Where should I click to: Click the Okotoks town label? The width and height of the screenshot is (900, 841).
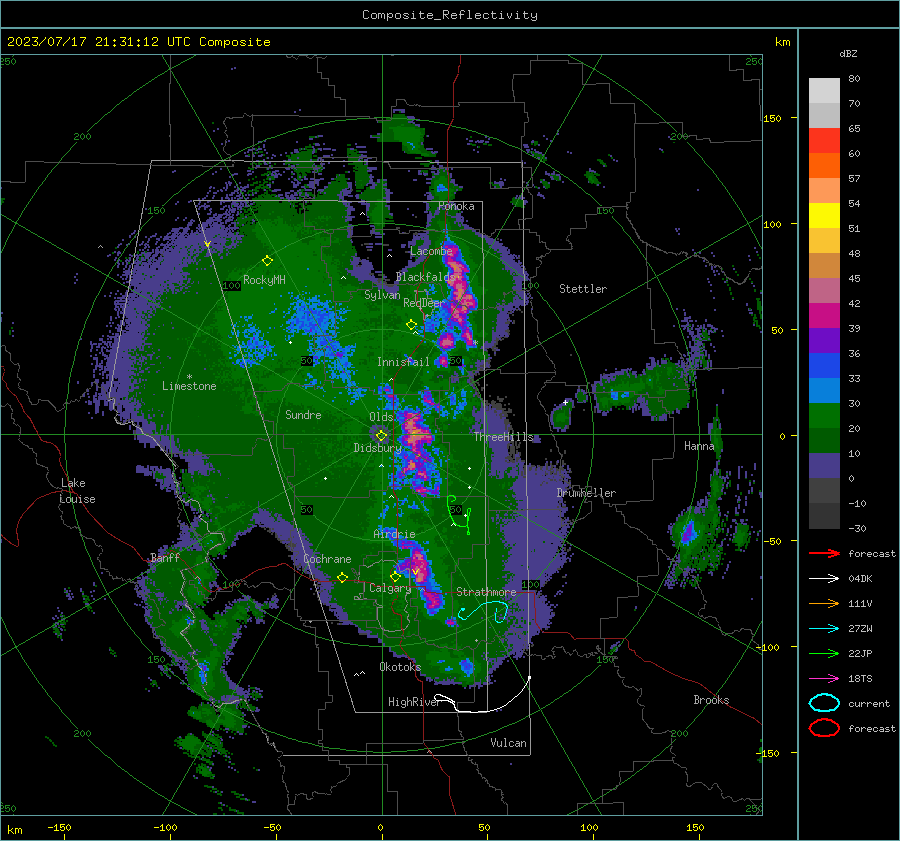(x=400, y=667)
